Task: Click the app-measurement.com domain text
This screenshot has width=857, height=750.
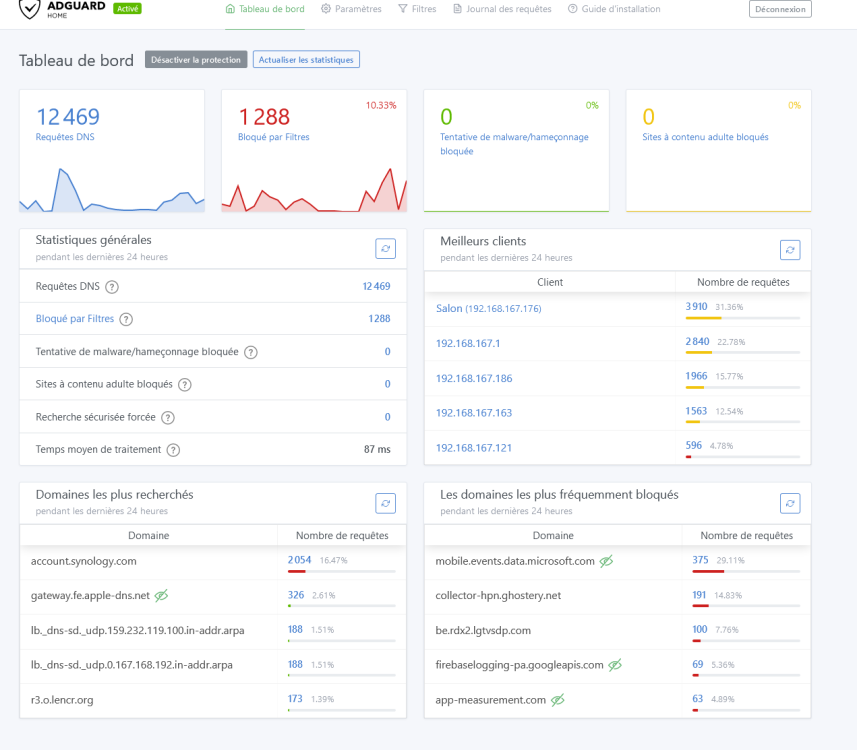Action: (x=490, y=700)
